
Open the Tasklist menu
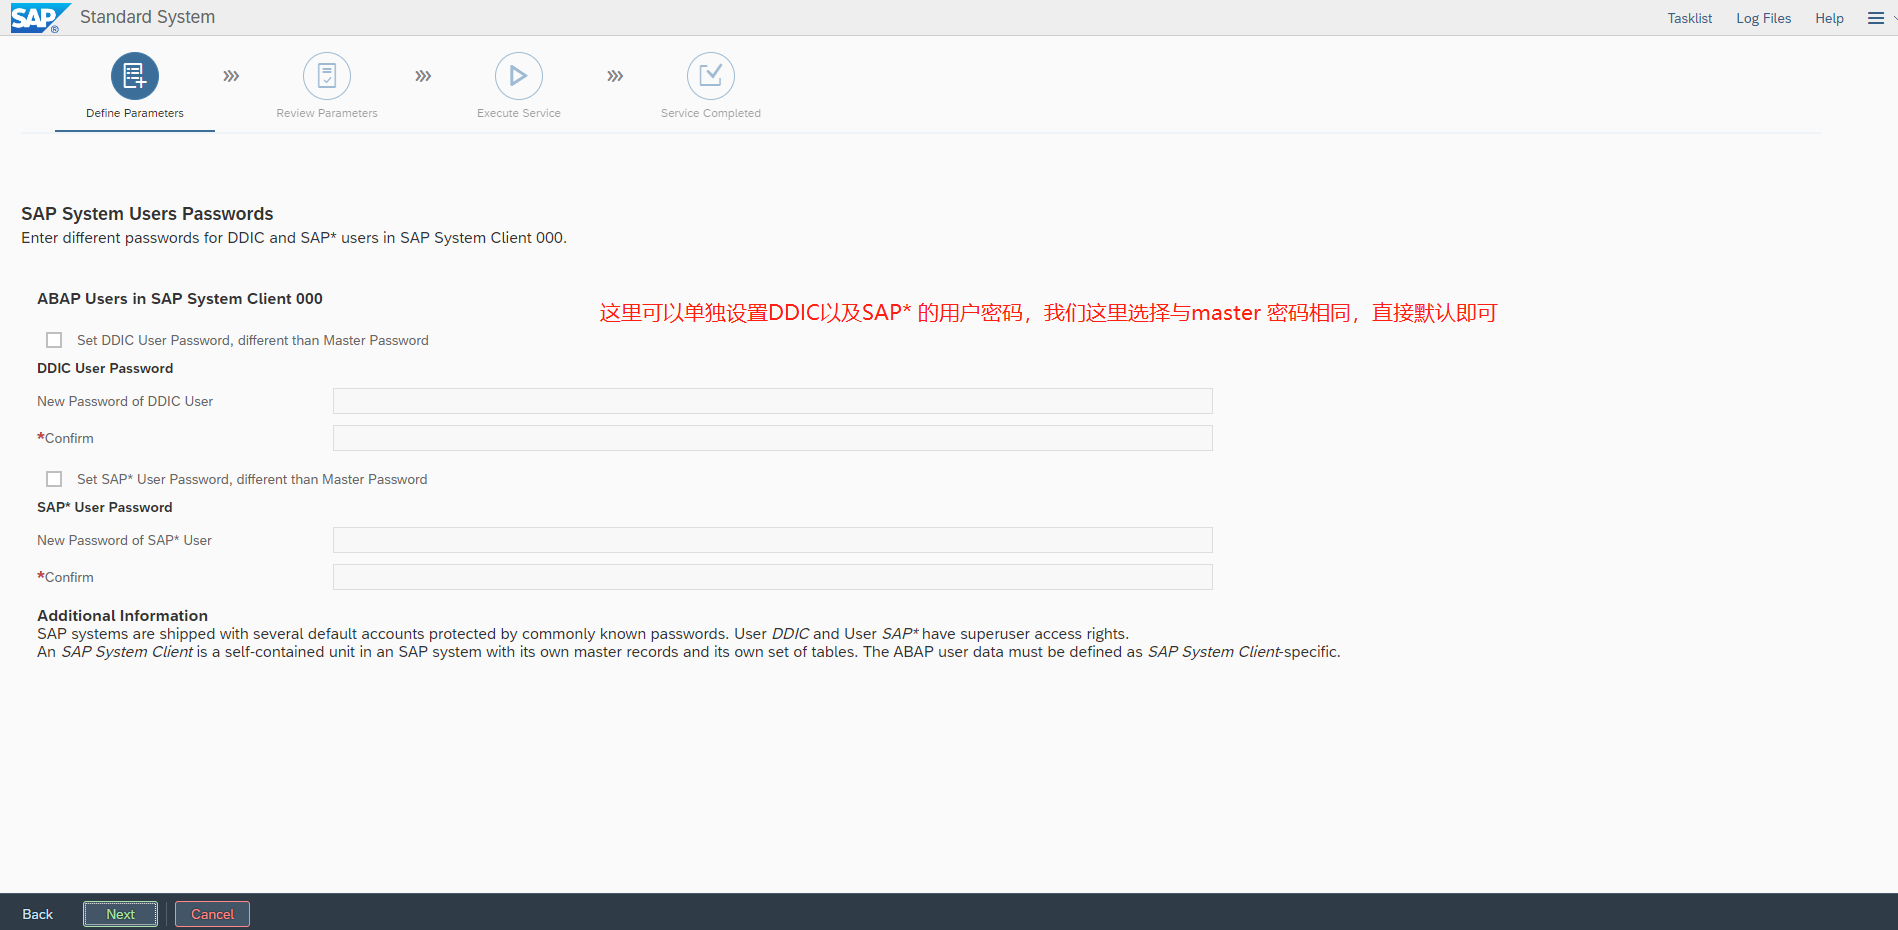1689,18
